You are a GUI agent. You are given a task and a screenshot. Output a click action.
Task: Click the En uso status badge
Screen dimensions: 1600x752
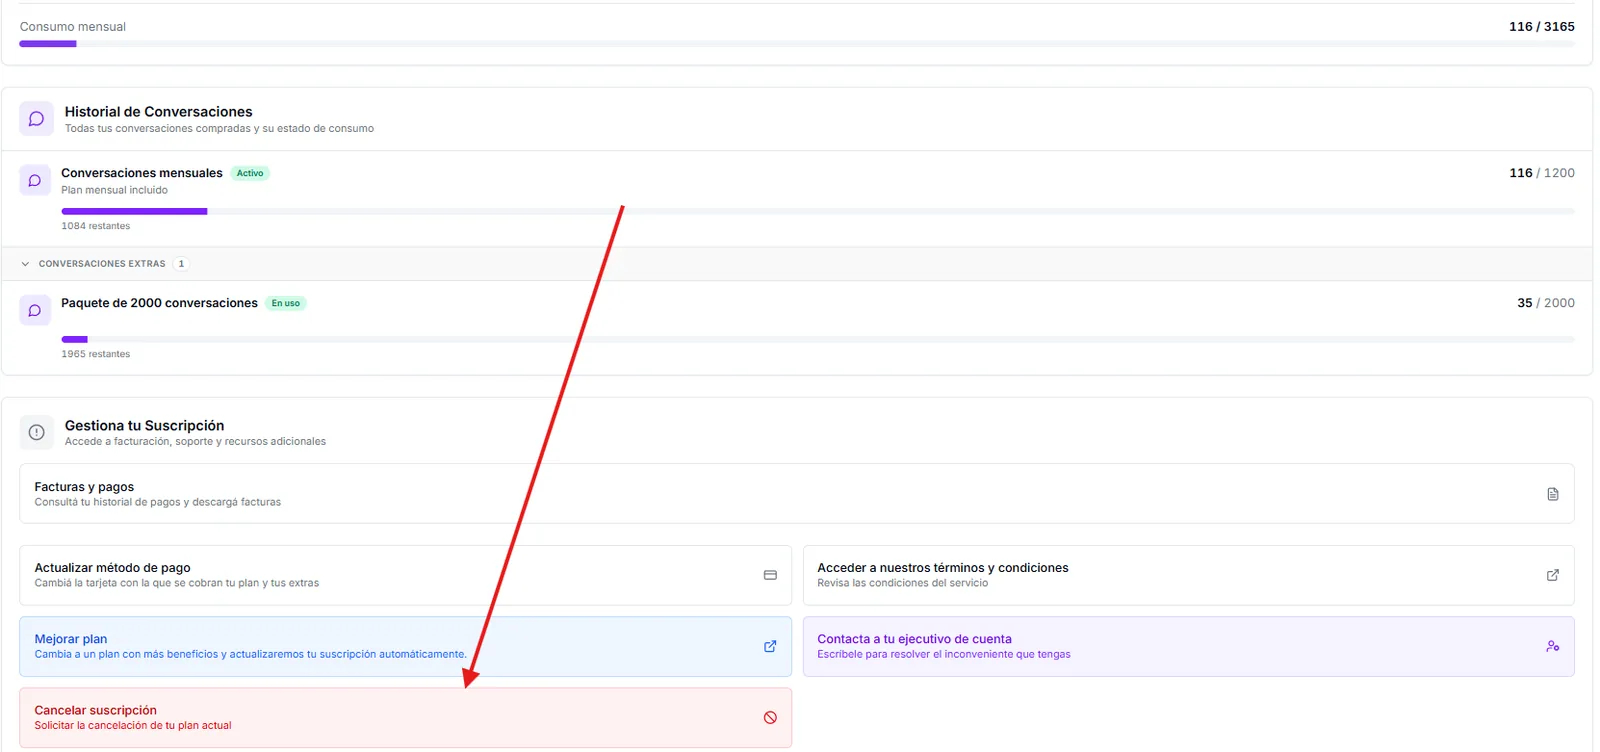(286, 303)
